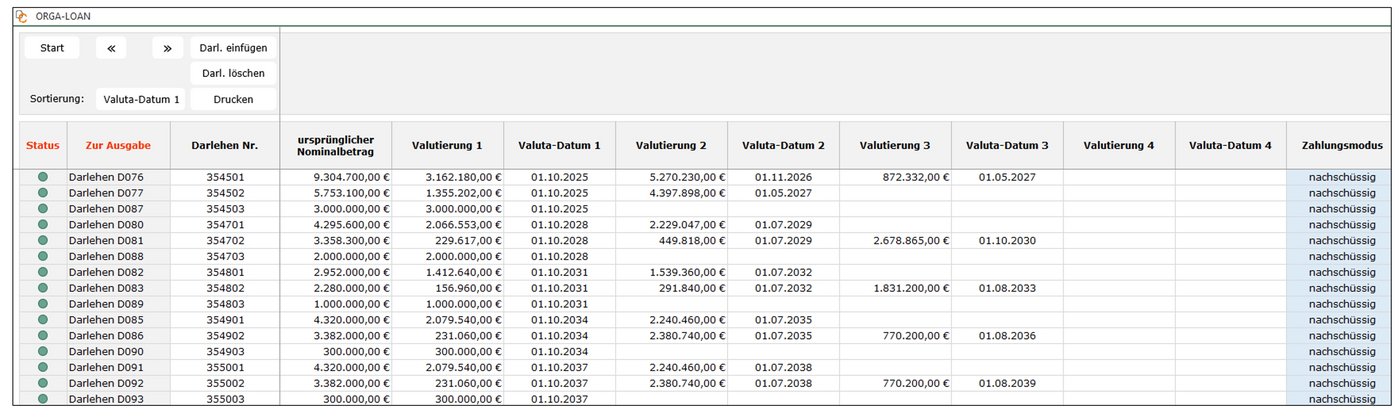Click the Status column header
The image size is (1400, 417).
(43, 145)
